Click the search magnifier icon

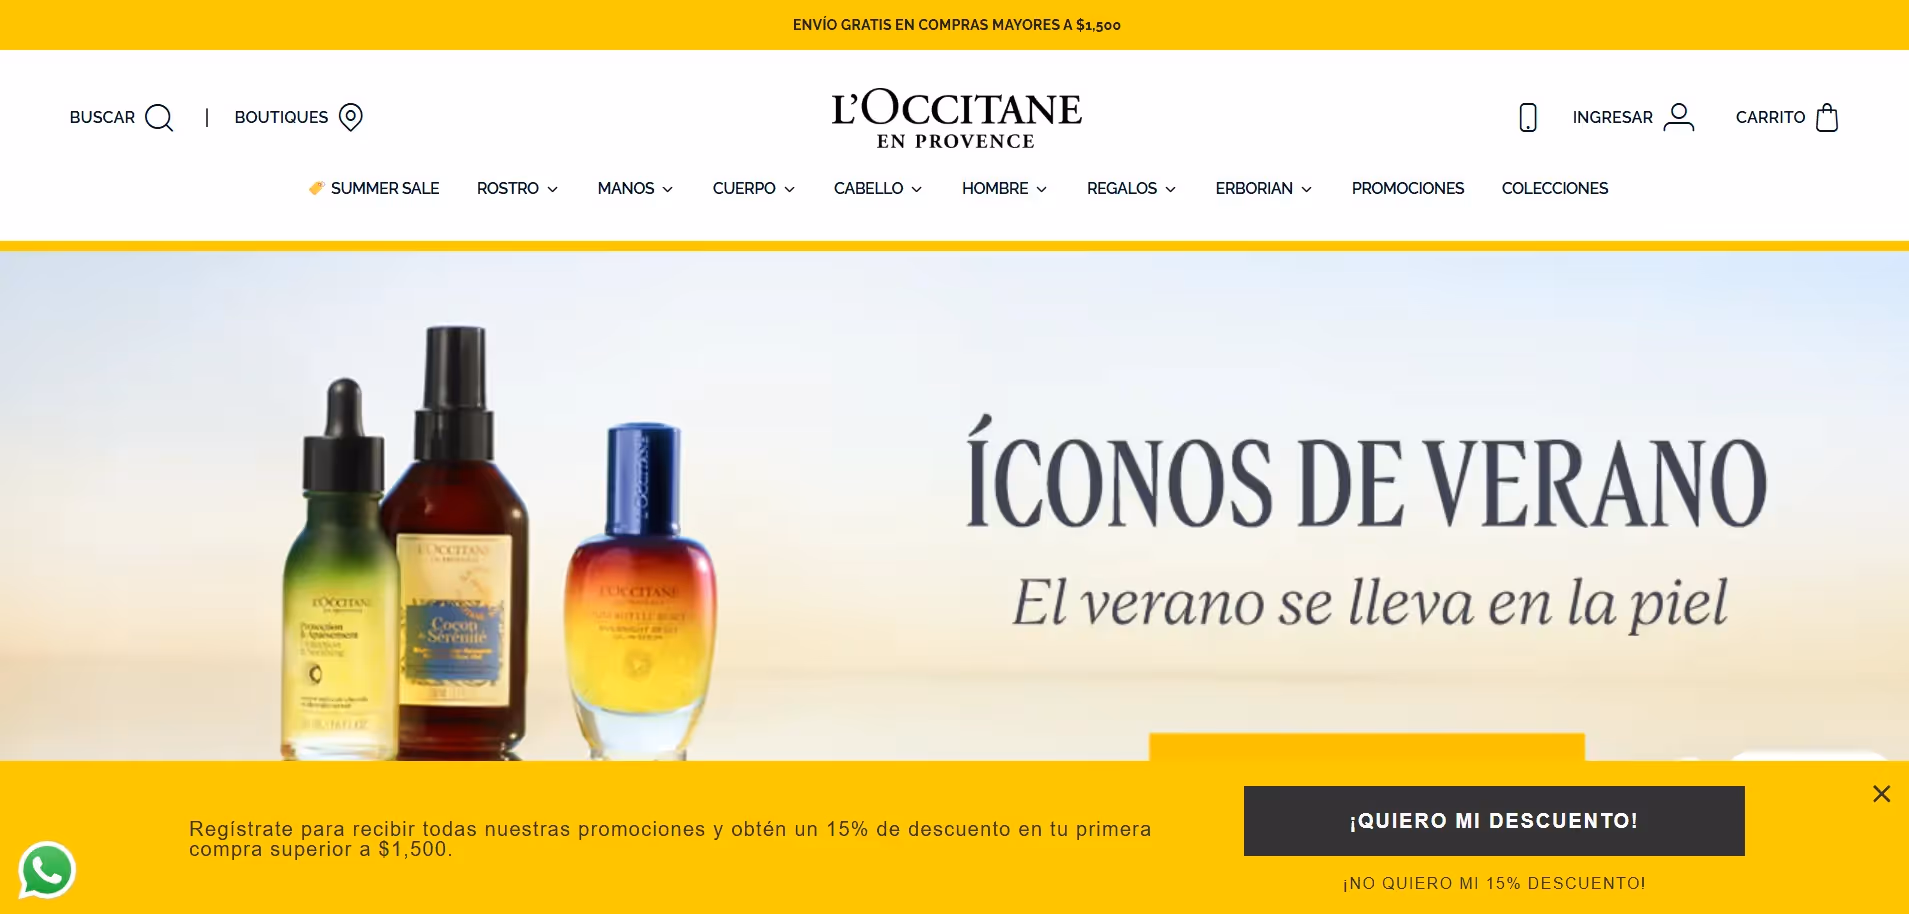coord(159,117)
